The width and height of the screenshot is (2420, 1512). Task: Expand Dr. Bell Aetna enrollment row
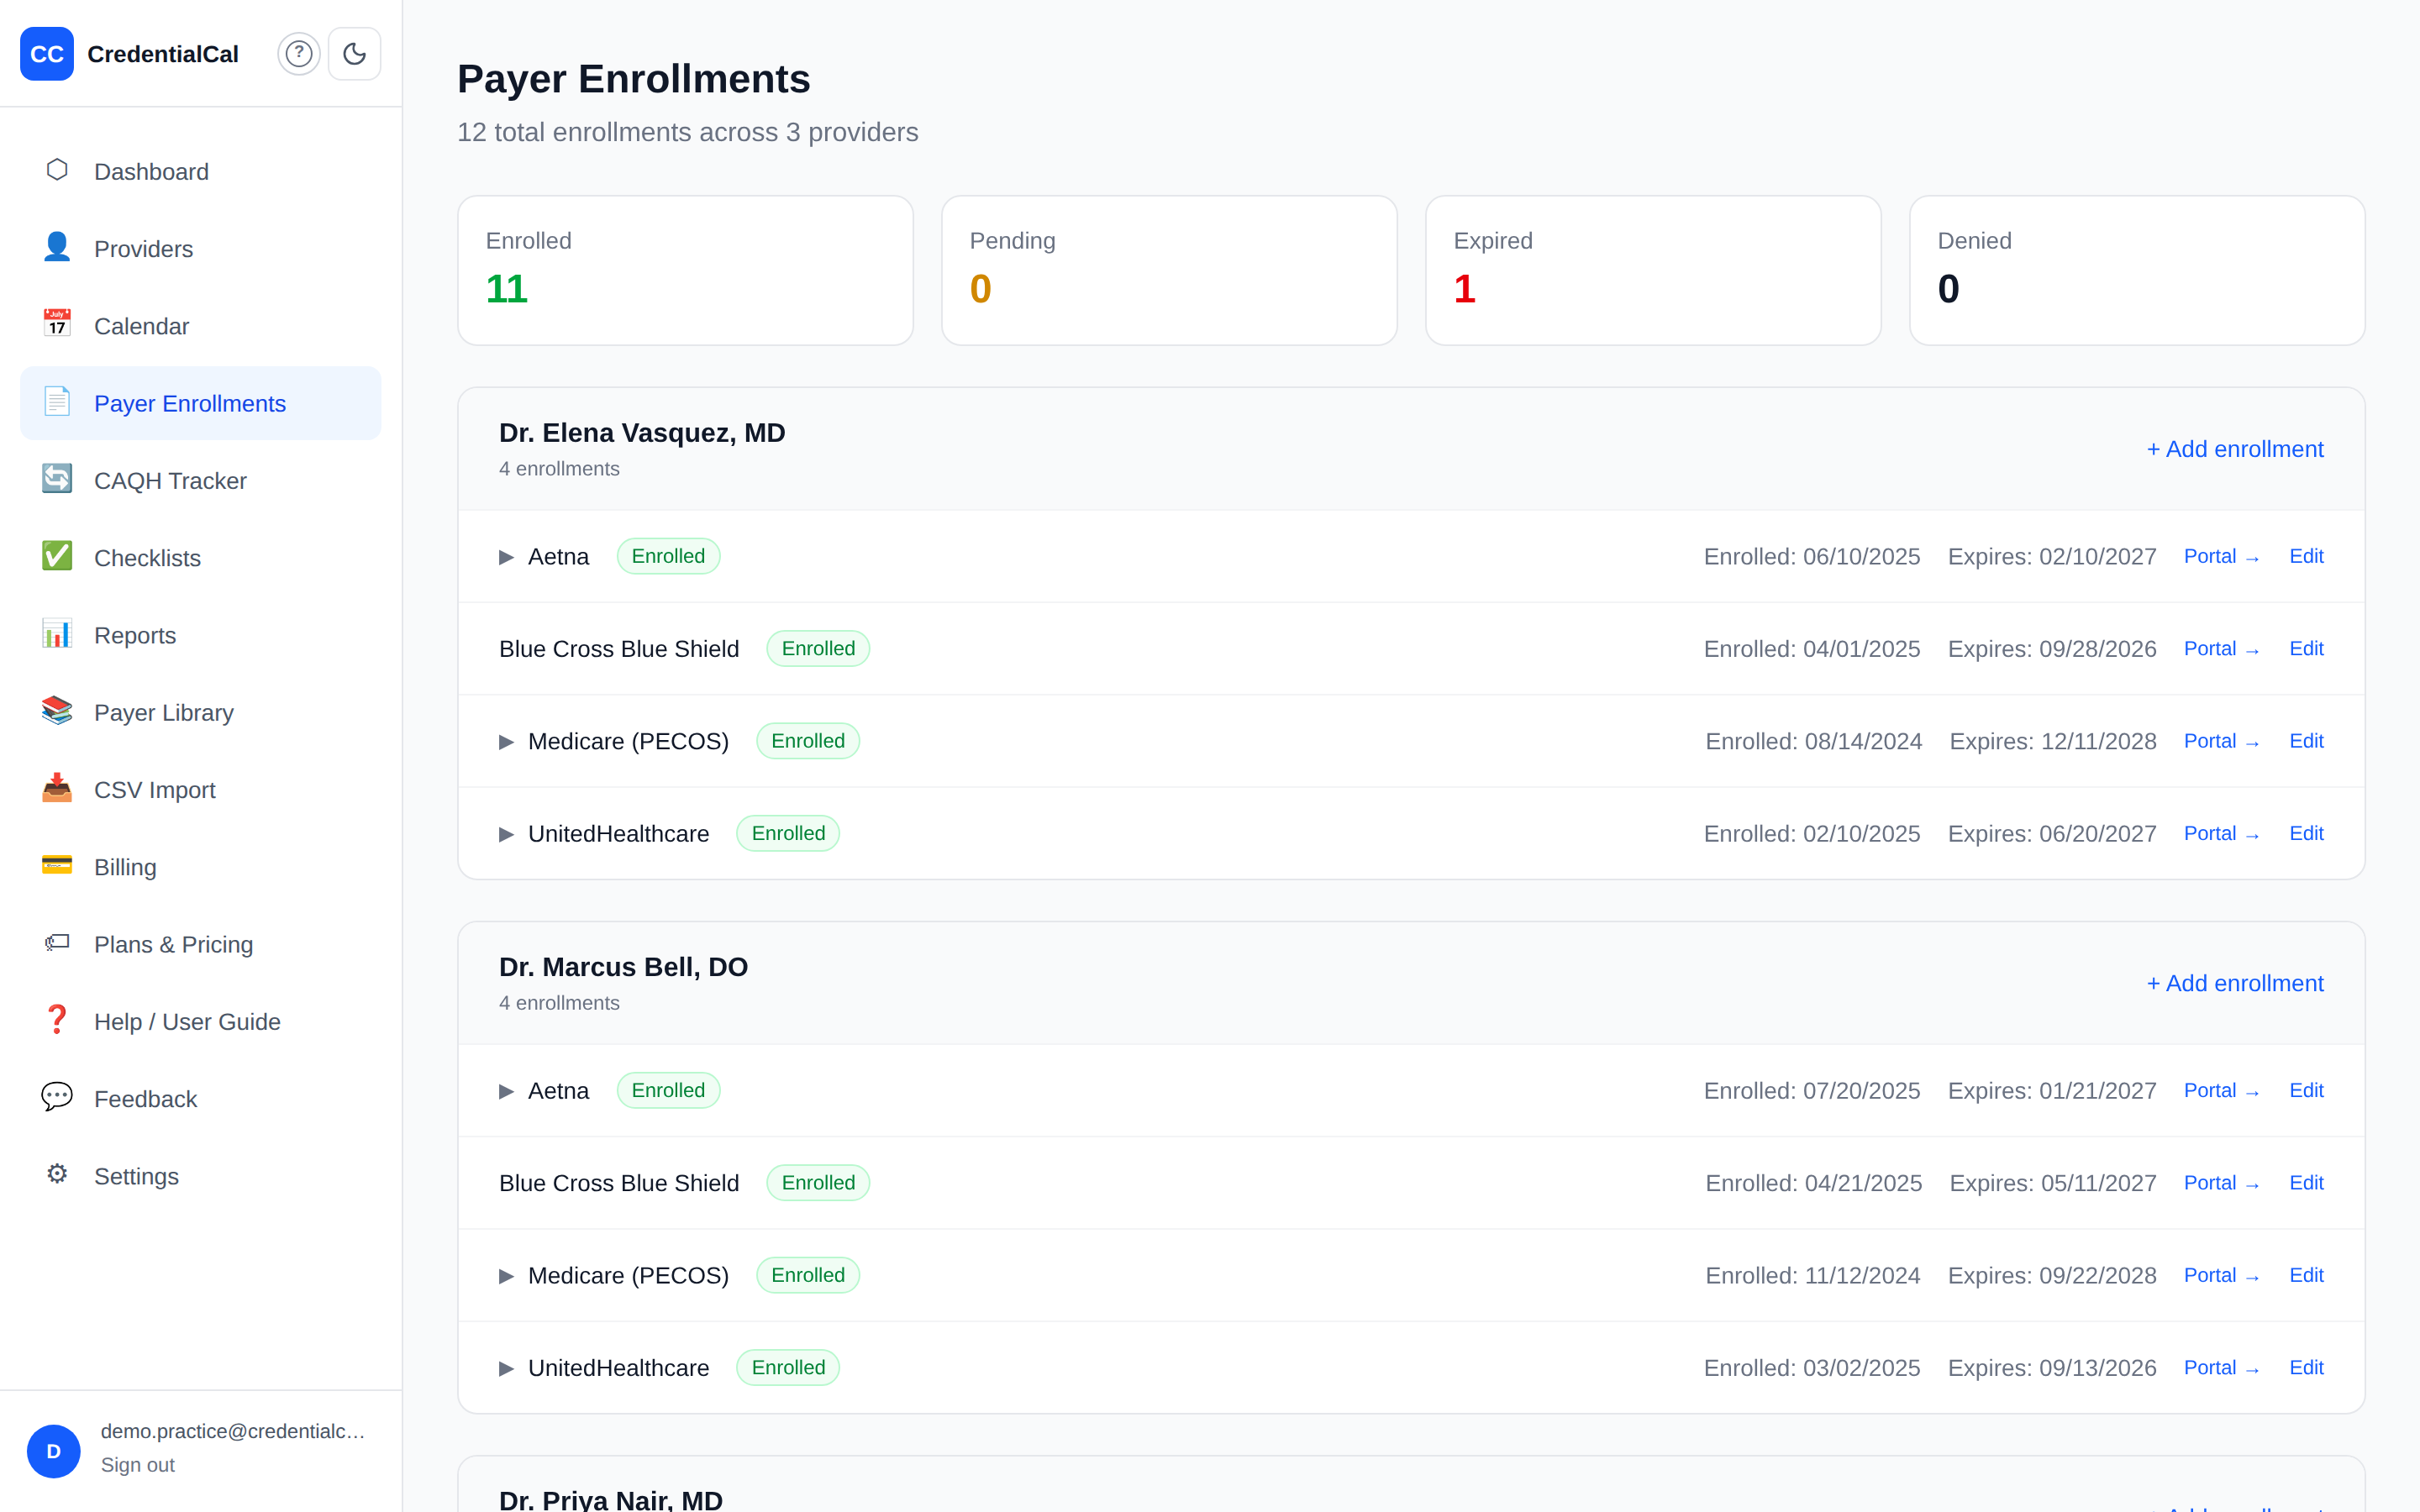pyautogui.click(x=506, y=1091)
